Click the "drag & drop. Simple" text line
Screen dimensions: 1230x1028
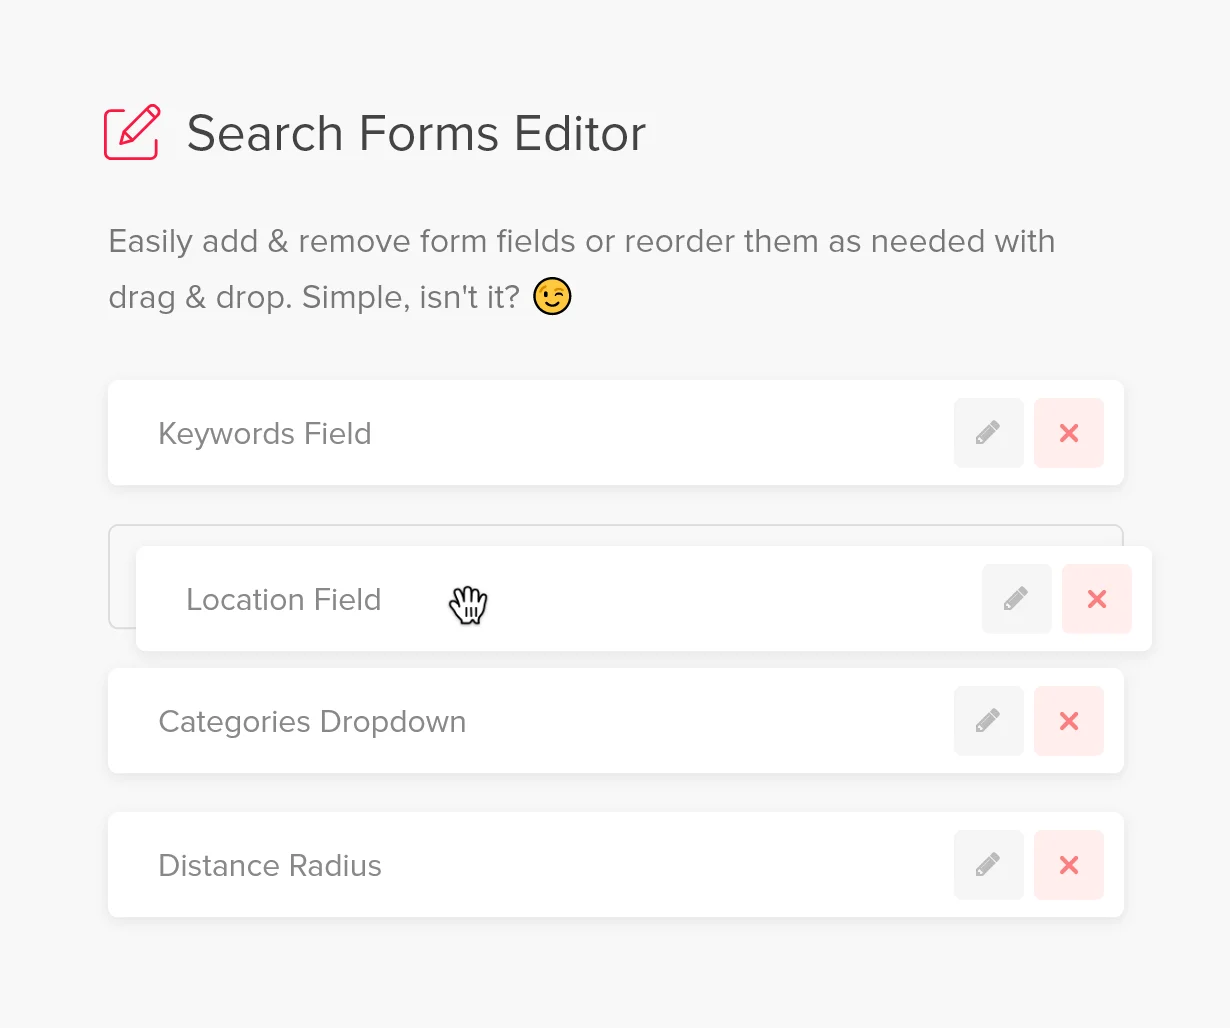[313, 298]
